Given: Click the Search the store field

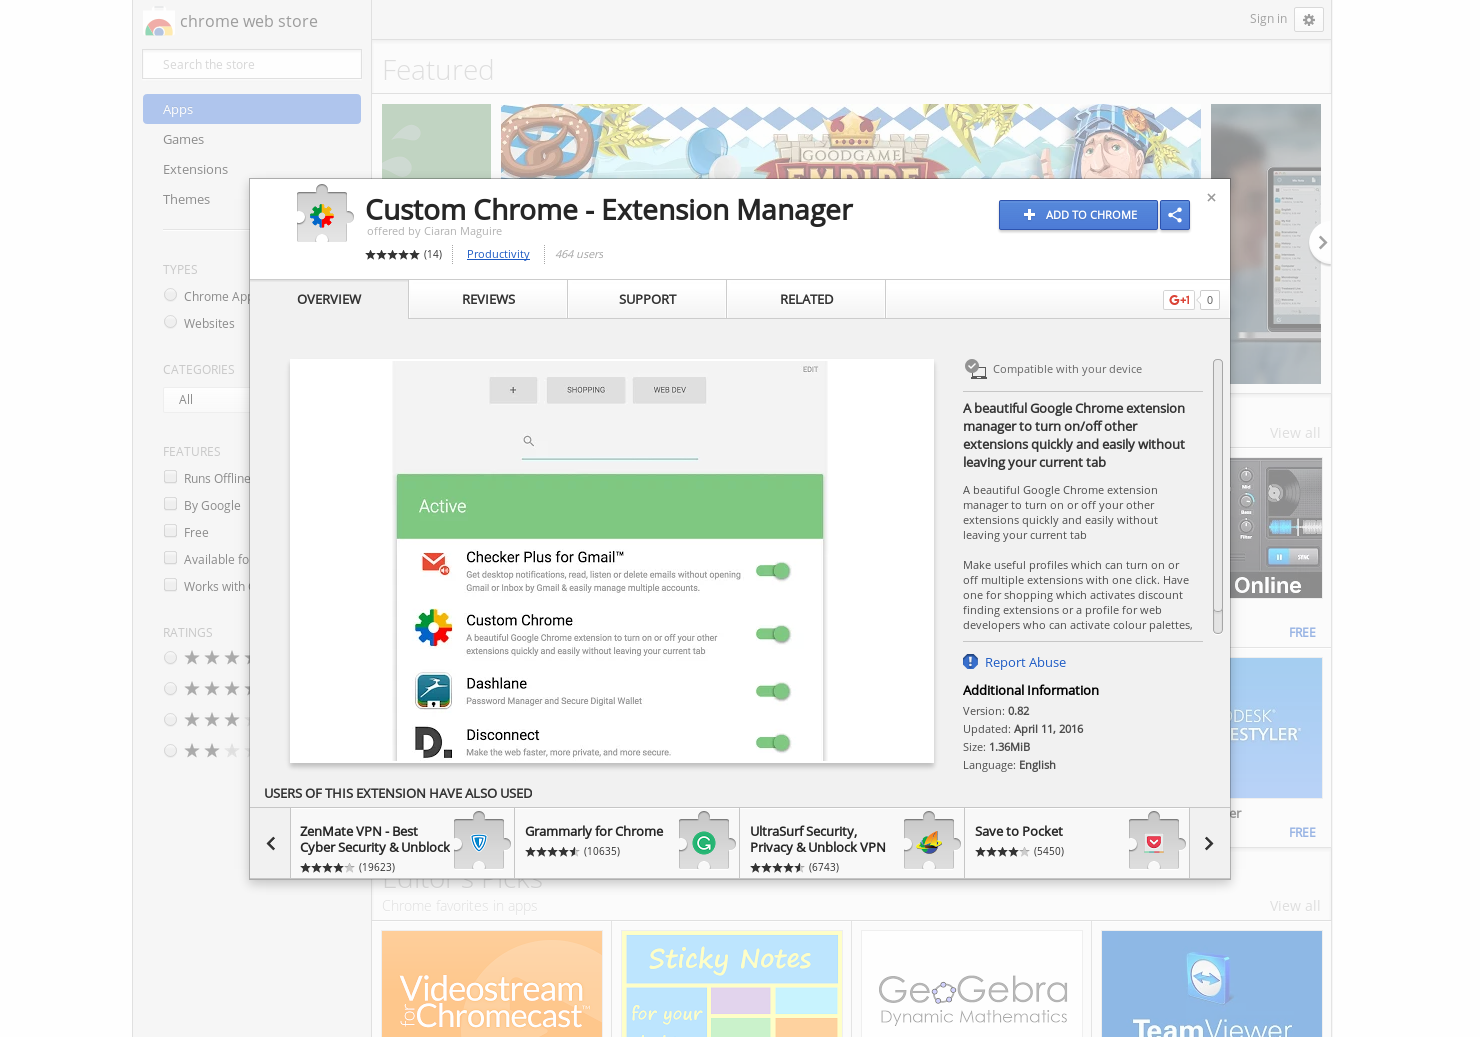Looking at the screenshot, I should 252,64.
